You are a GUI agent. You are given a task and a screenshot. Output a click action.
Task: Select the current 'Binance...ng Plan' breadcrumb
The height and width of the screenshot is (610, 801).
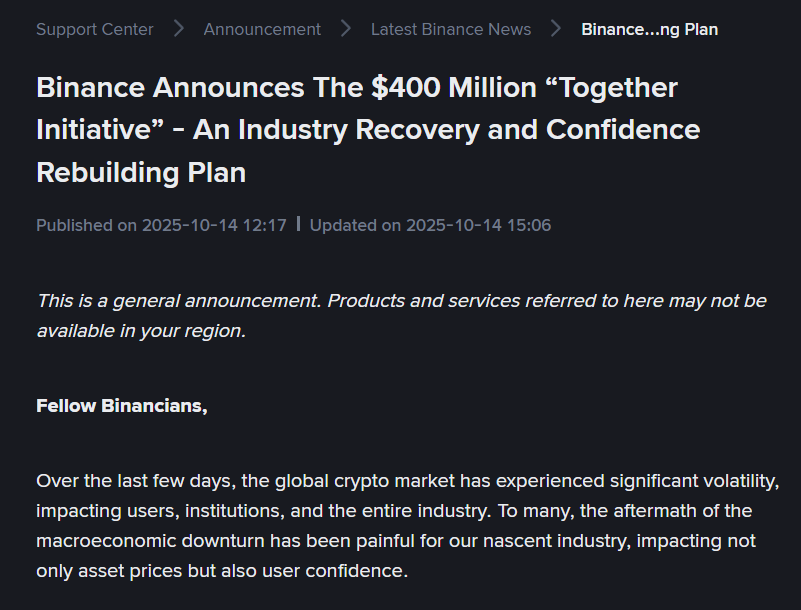pos(649,29)
